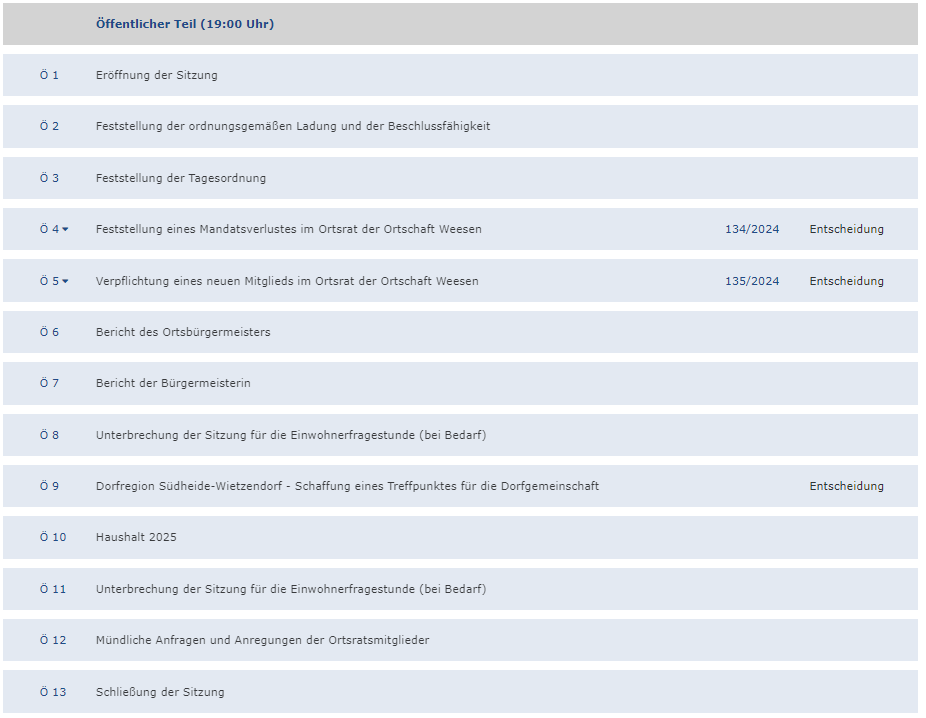926x718 pixels.
Task: Open document link 134/2024
Action: click(751, 230)
